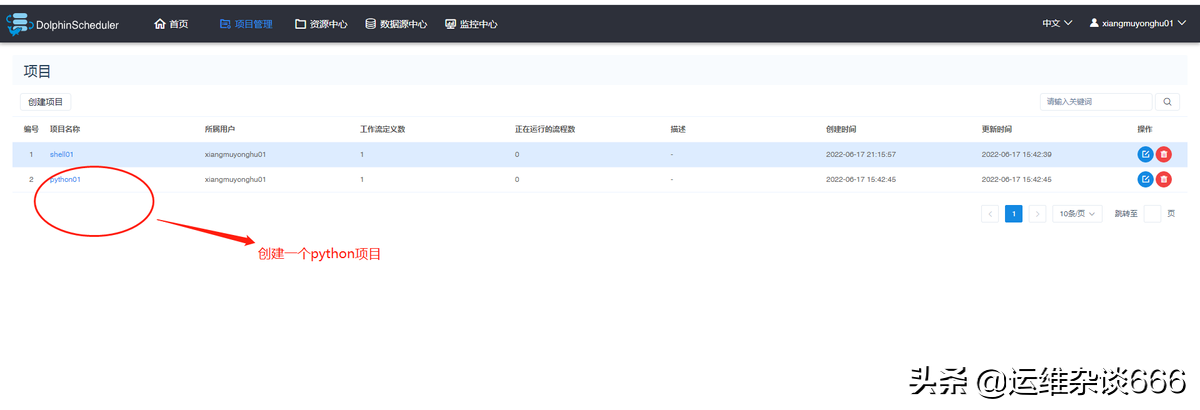Open the 10条/页 page size dropdown

pos(1077,214)
